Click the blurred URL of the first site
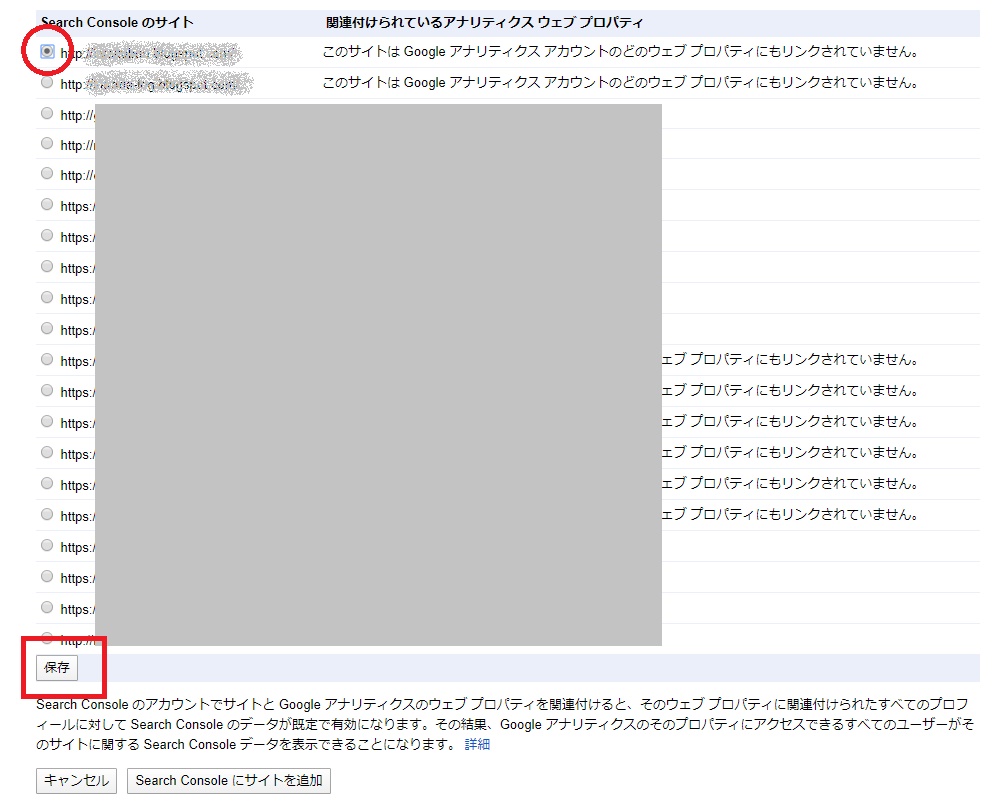The height and width of the screenshot is (809, 1007). click(x=150, y=53)
